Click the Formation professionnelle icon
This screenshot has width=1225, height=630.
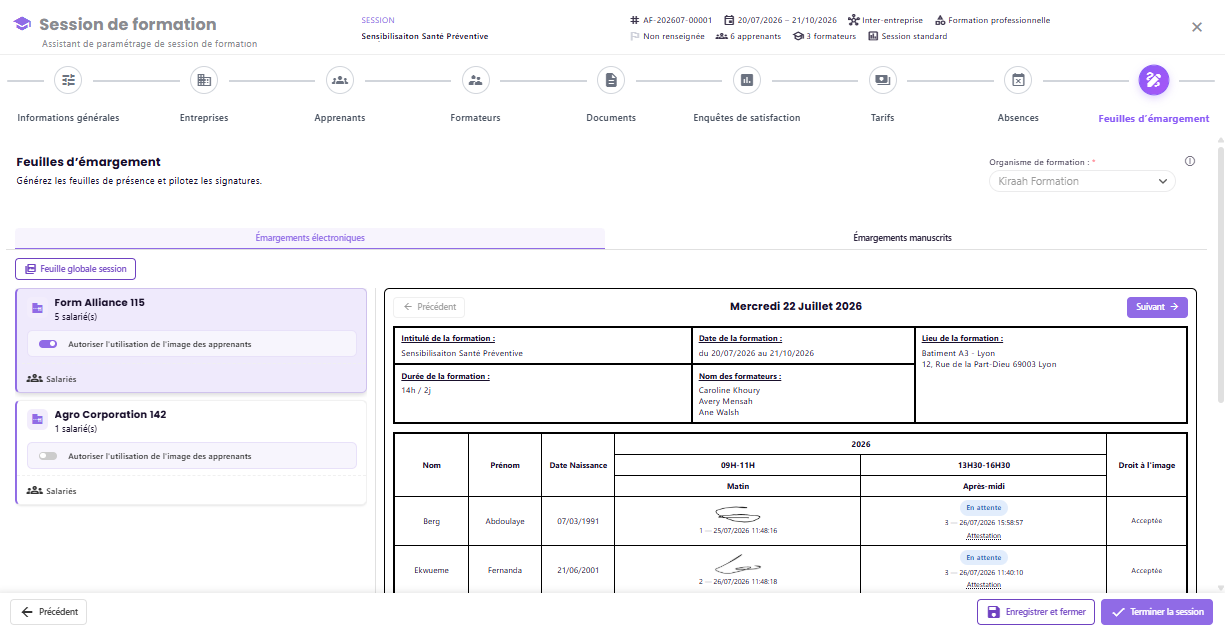tap(940, 20)
